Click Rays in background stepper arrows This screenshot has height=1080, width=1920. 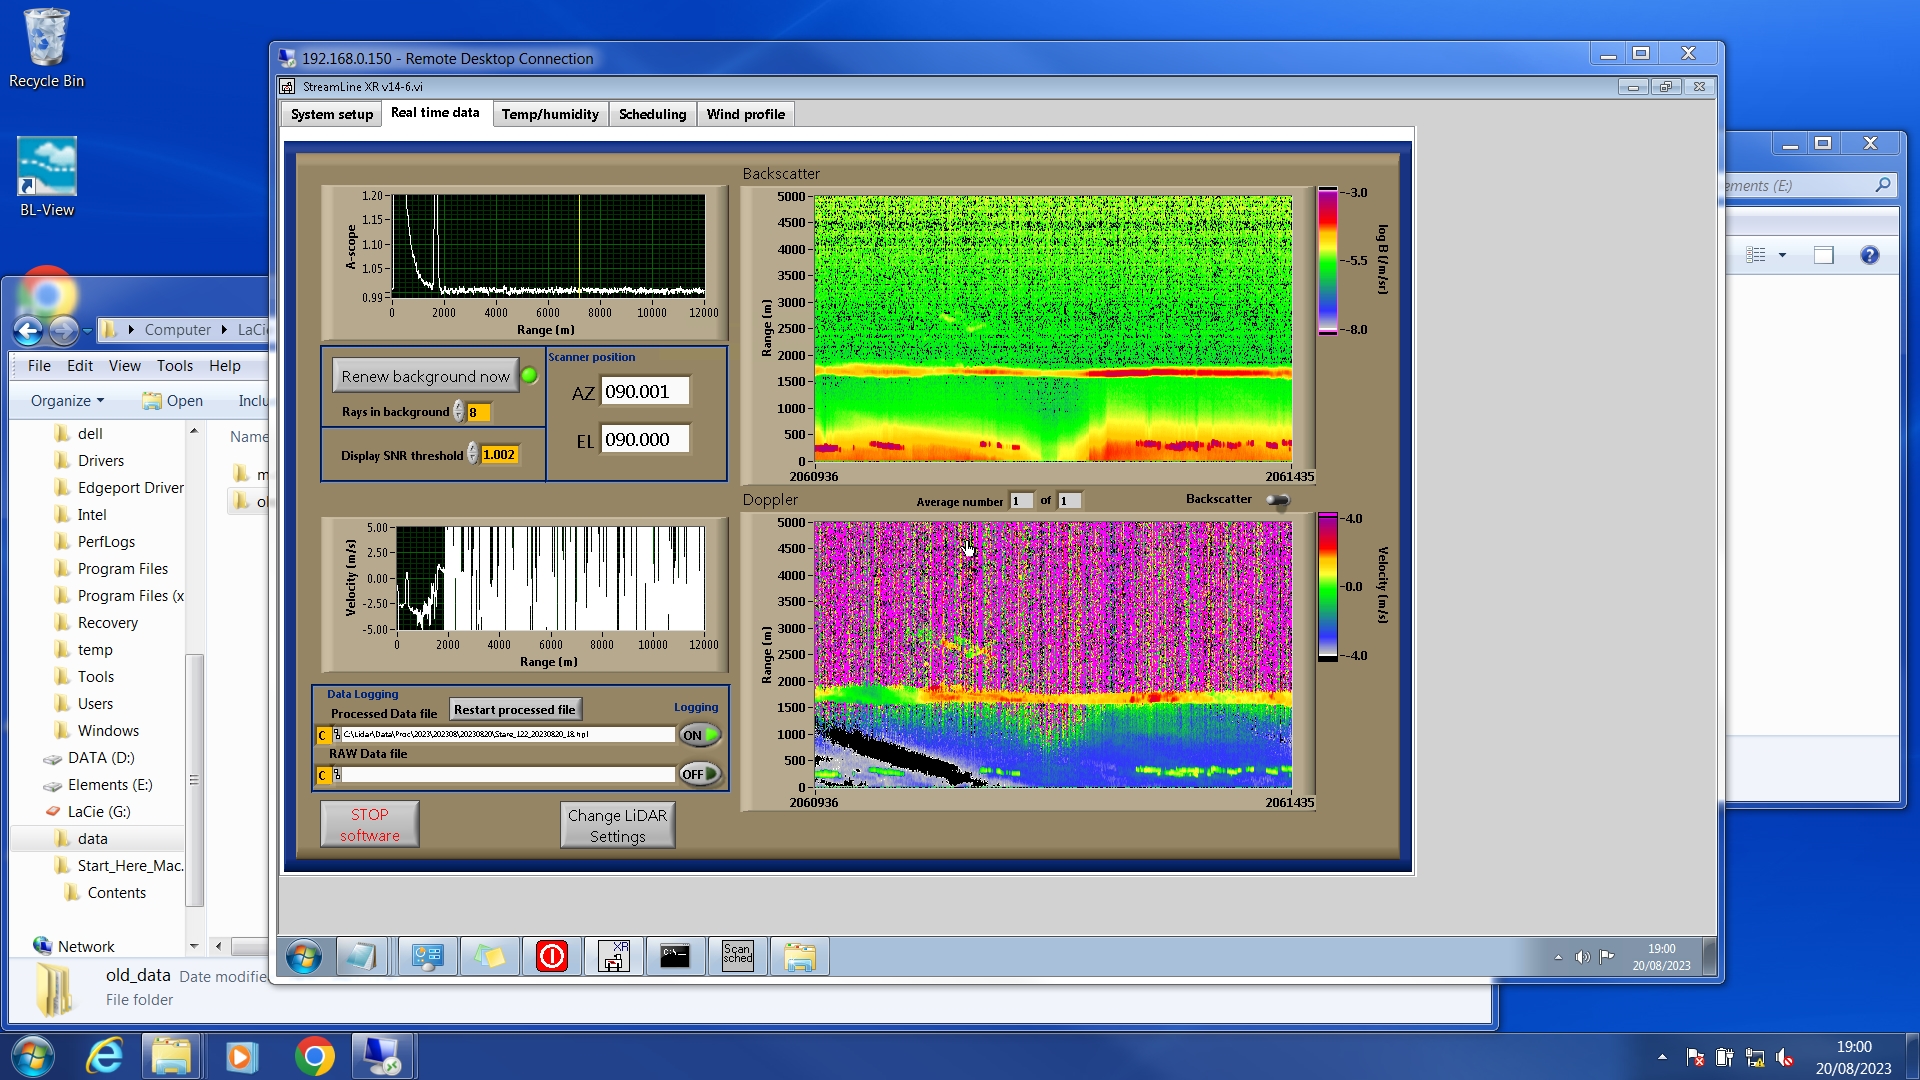tap(459, 412)
